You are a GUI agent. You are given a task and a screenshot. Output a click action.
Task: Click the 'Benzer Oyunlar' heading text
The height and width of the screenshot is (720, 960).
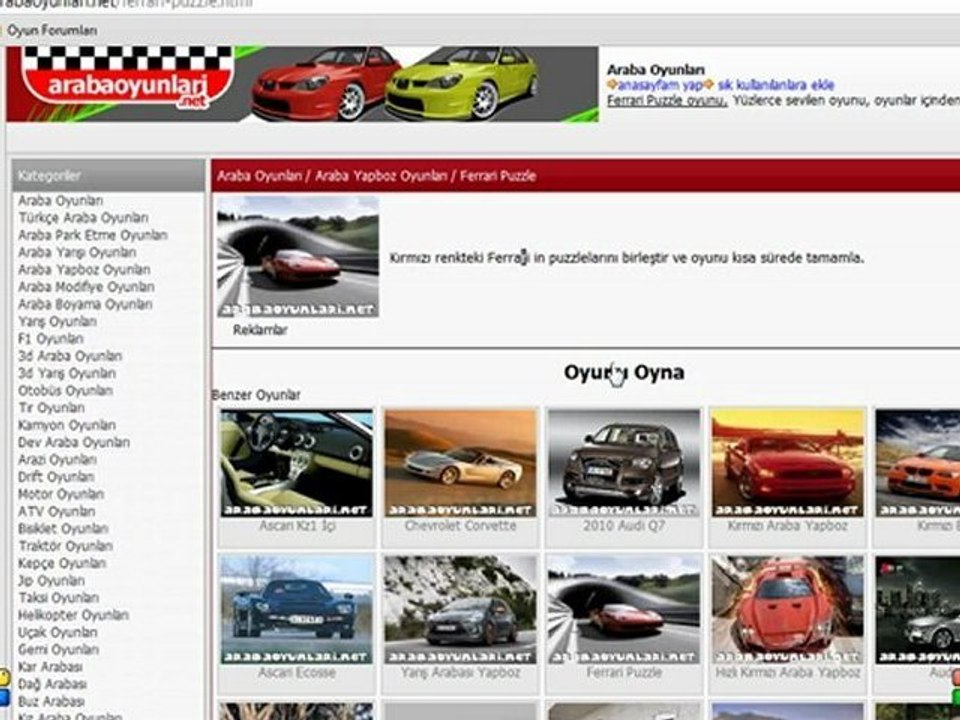tap(256, 396)
